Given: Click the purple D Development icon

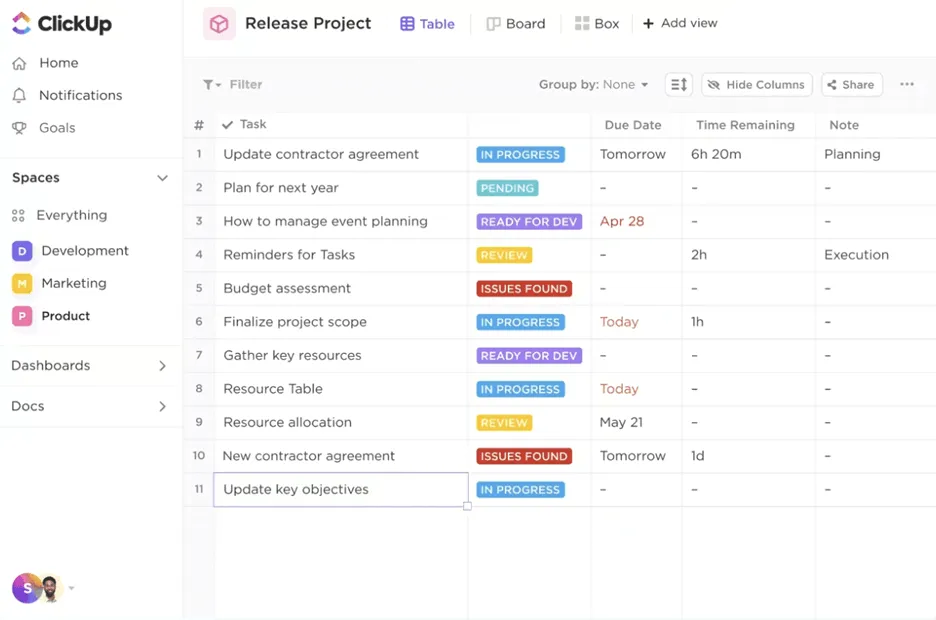Looking at the screenshot, I should [22, 251].
